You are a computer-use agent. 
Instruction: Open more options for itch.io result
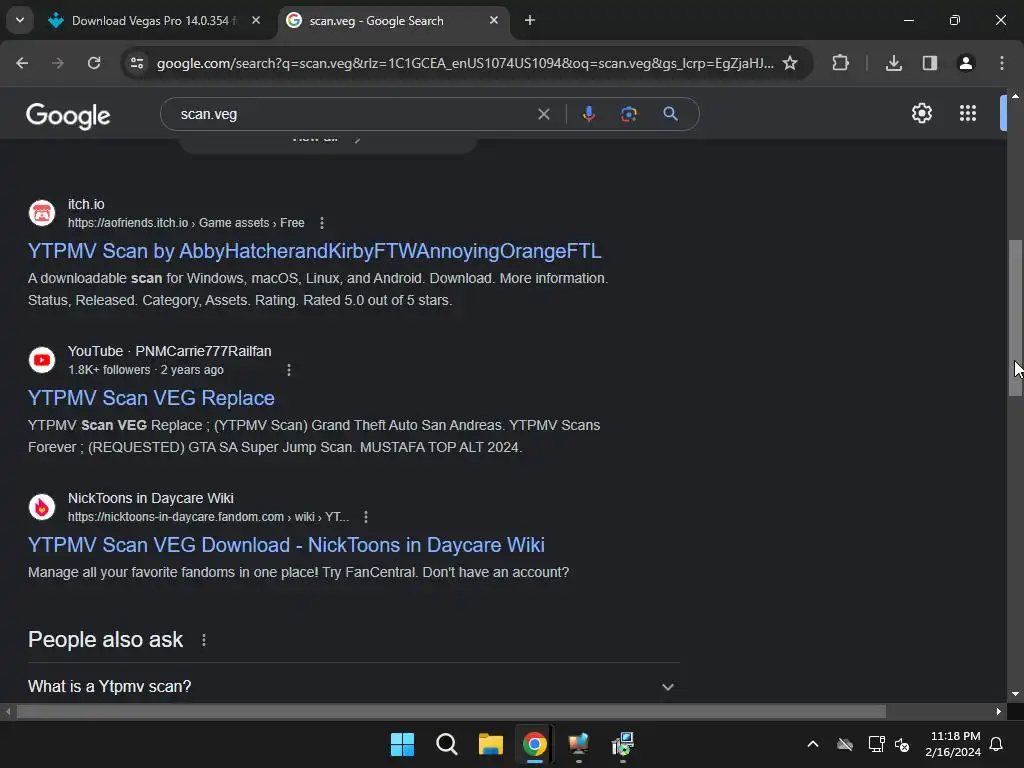(x=322, y=223)
